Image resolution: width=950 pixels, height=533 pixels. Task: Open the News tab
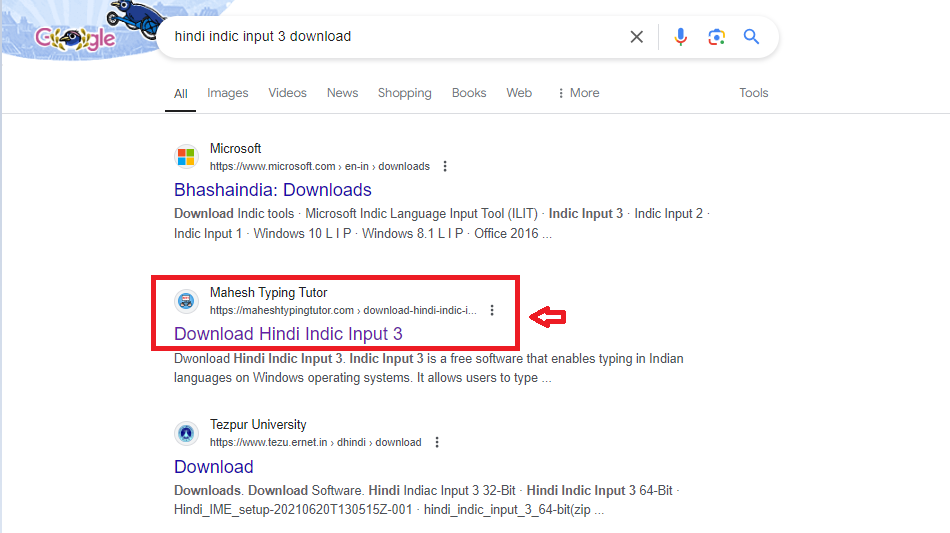click(342, 93)
